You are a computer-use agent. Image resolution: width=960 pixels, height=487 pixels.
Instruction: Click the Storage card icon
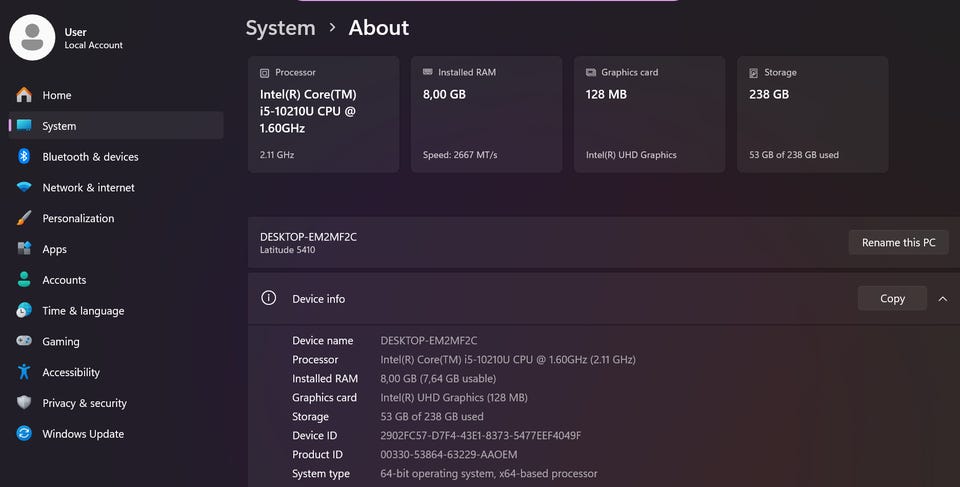[754, 73]
